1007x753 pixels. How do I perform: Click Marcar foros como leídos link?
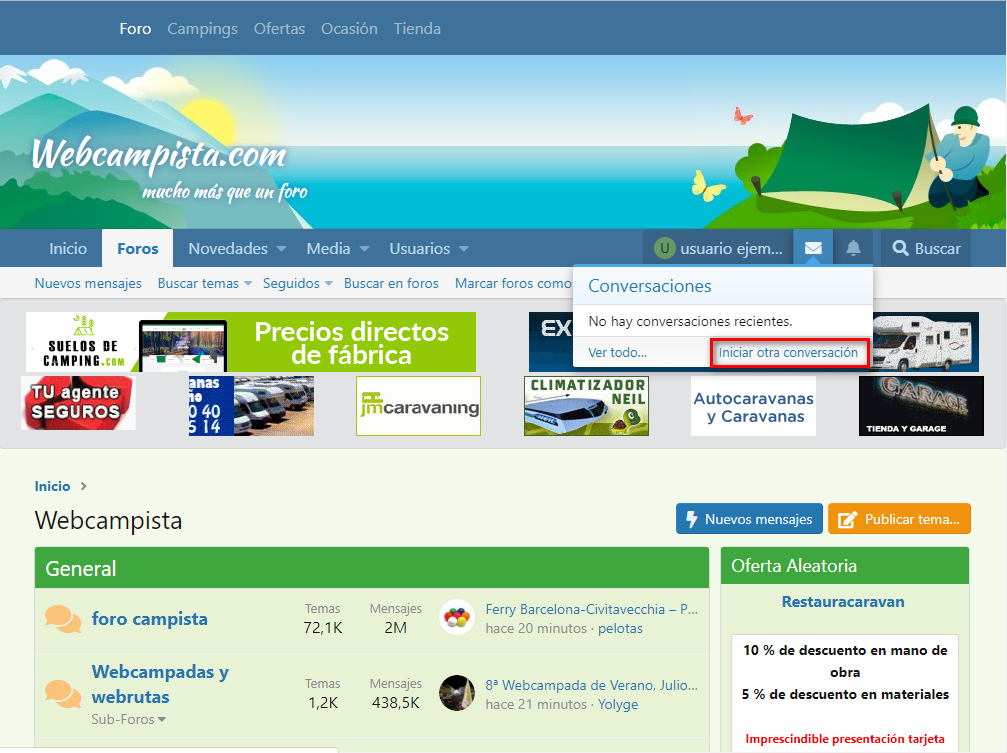tap(513, 283)
